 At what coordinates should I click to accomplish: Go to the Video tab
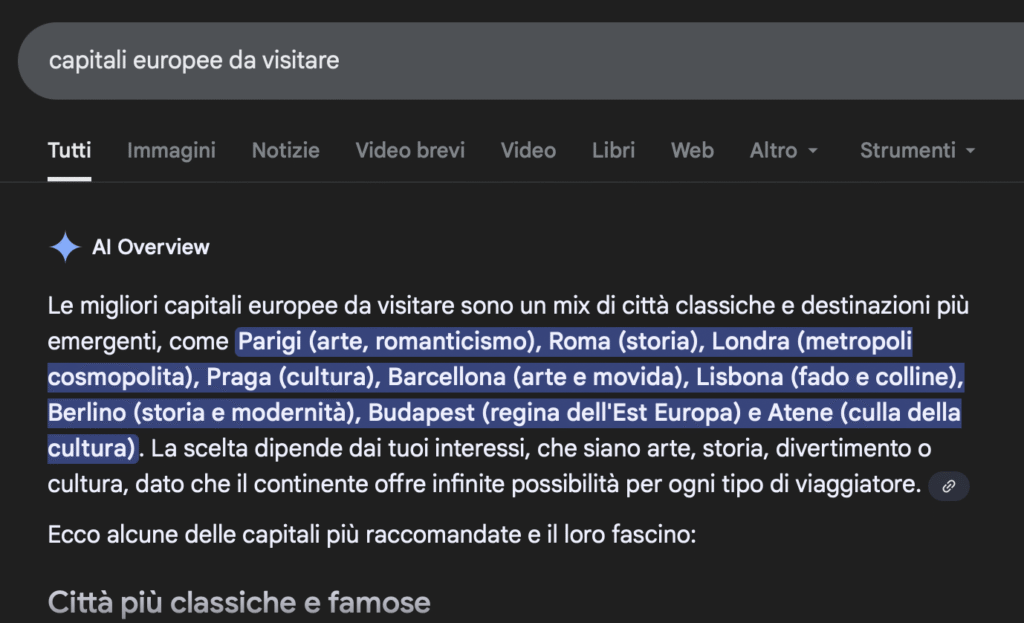(x=528, y=151)
